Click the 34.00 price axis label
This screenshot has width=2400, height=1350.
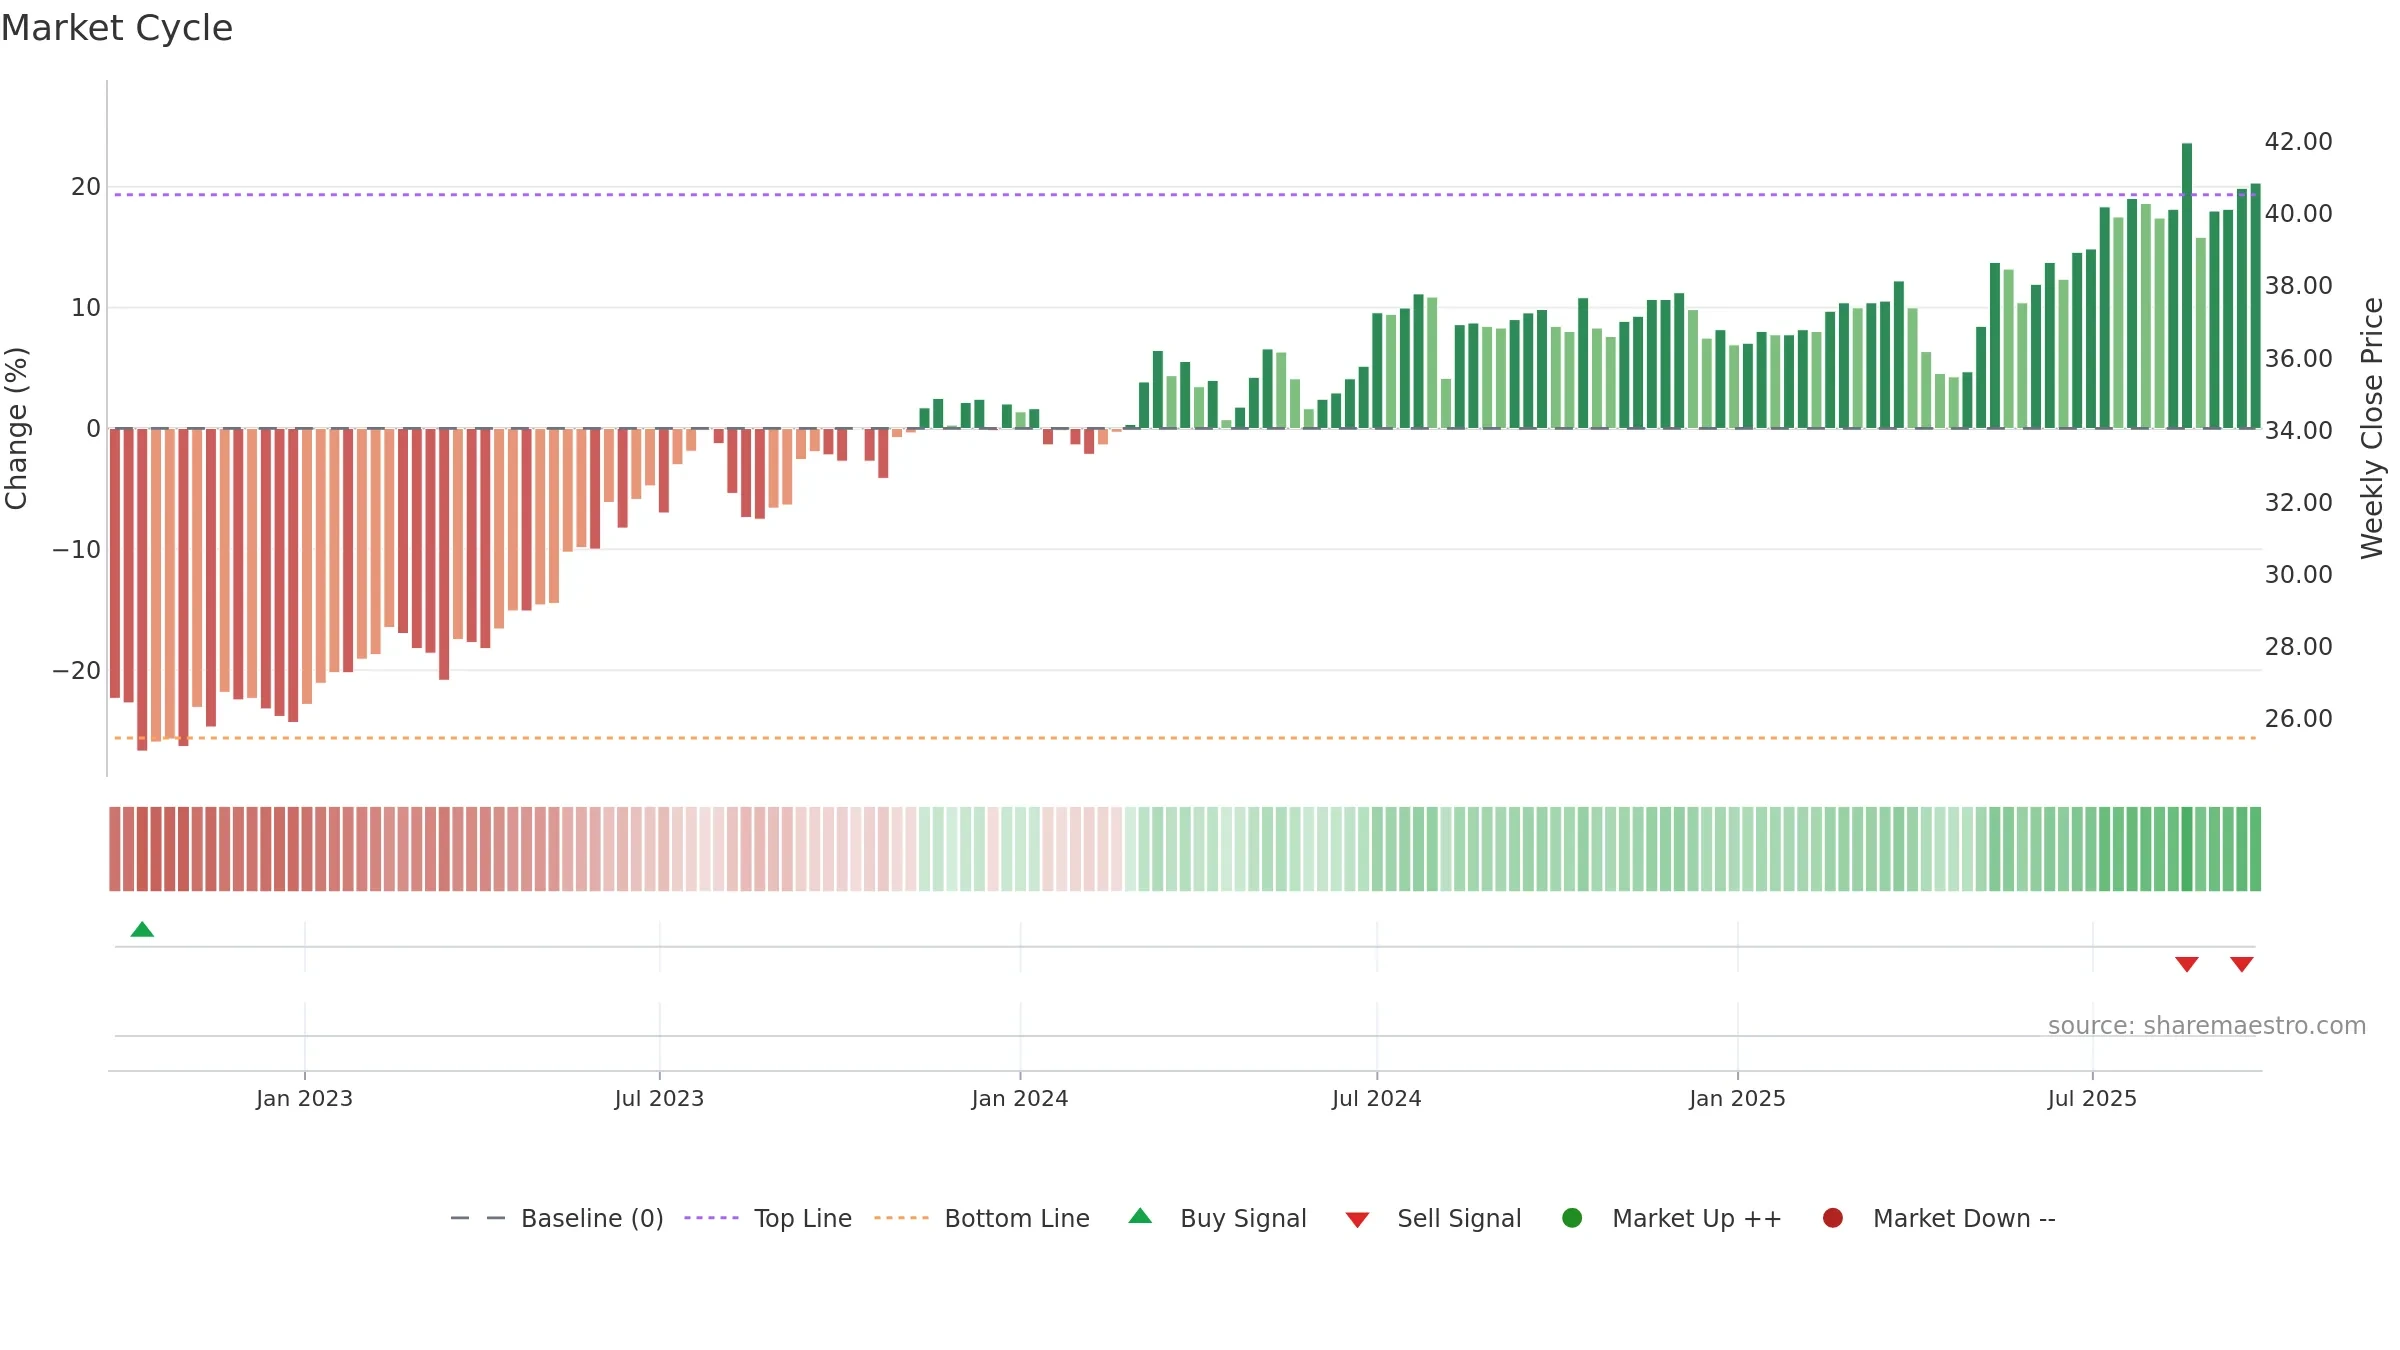click(2298, 430)
